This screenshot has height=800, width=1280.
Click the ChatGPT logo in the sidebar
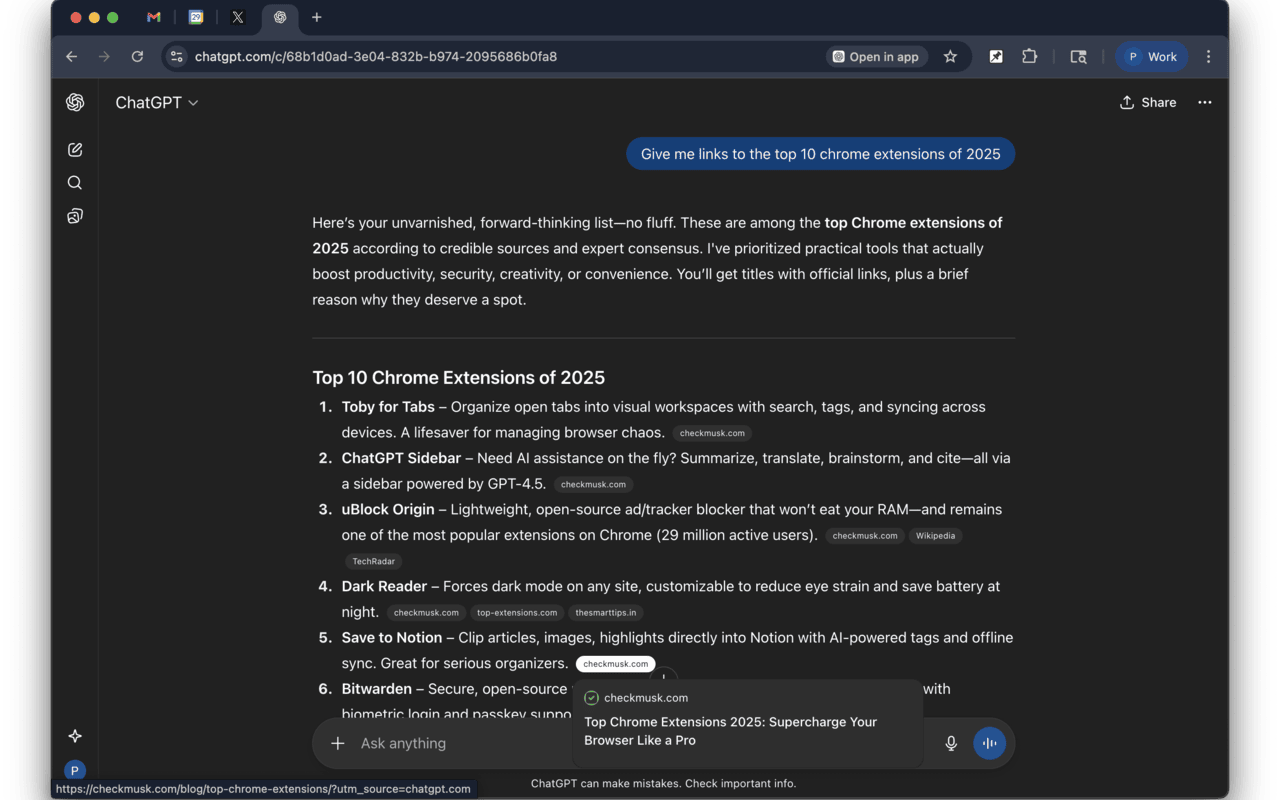click(75, 102)
